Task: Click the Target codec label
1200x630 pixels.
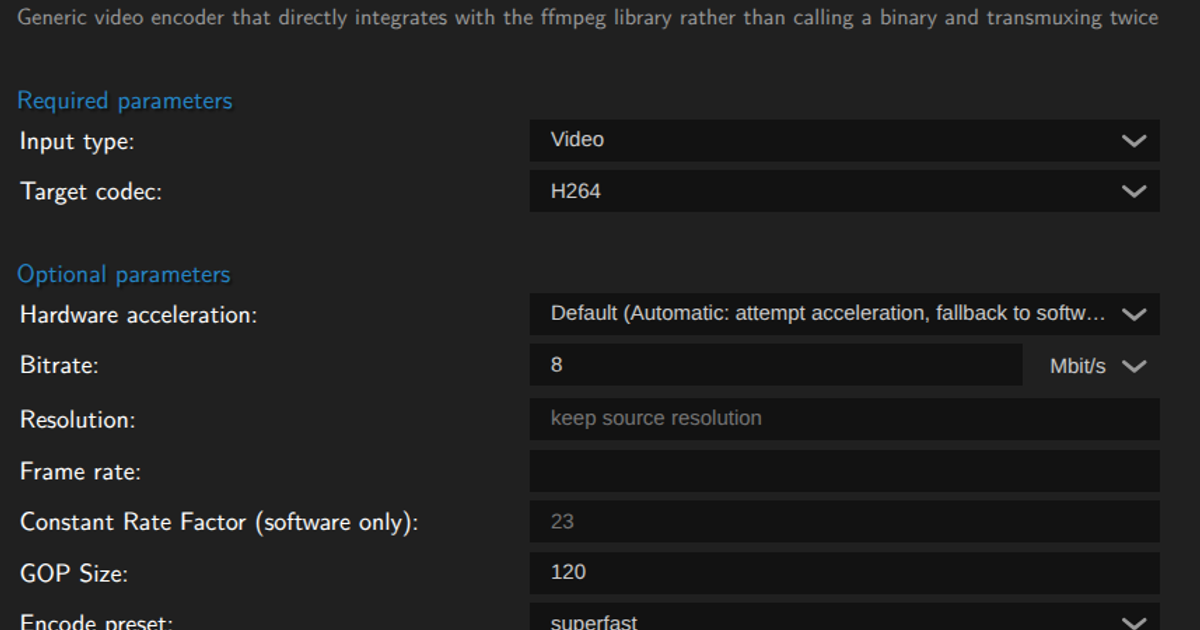Action: tap(91, 192)
